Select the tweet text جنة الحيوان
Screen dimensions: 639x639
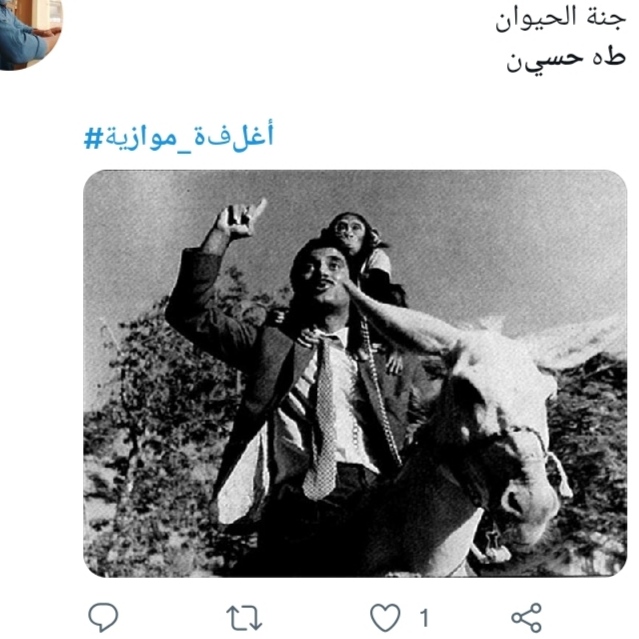(x=560, y=19)
